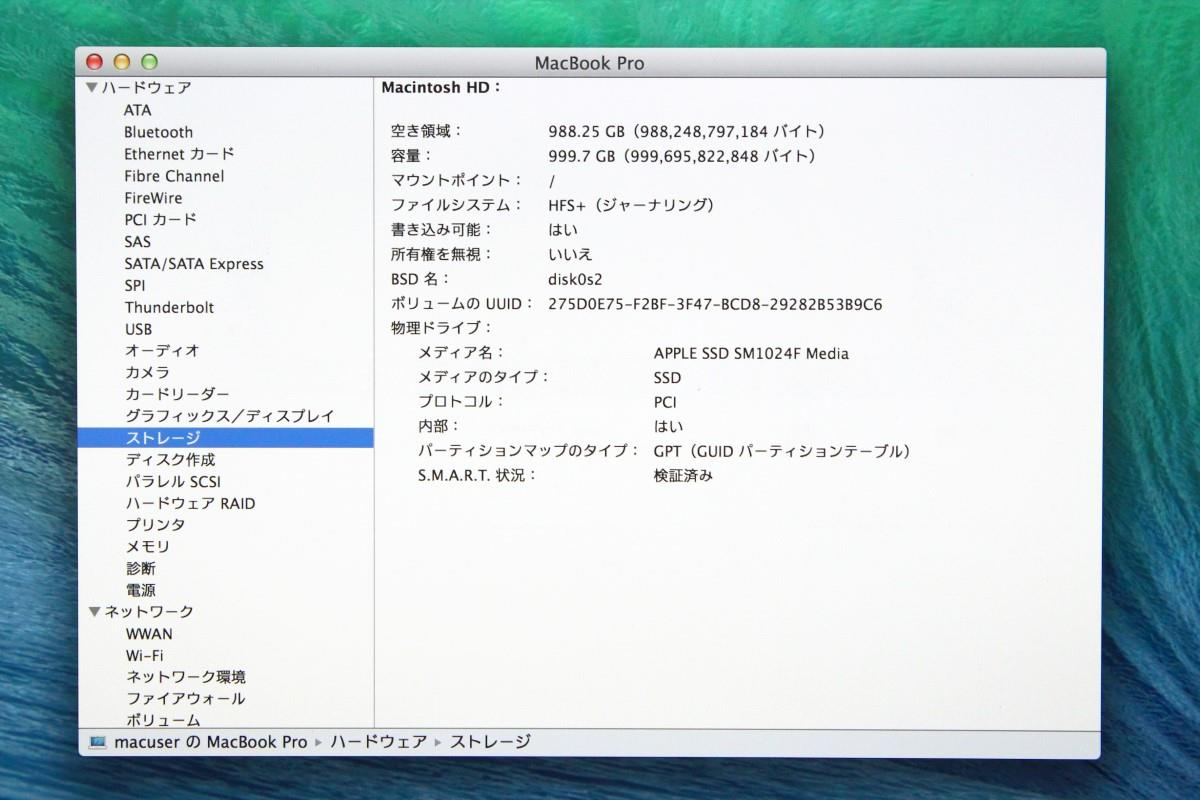Select ATA in the hardware list

(138, 110)
